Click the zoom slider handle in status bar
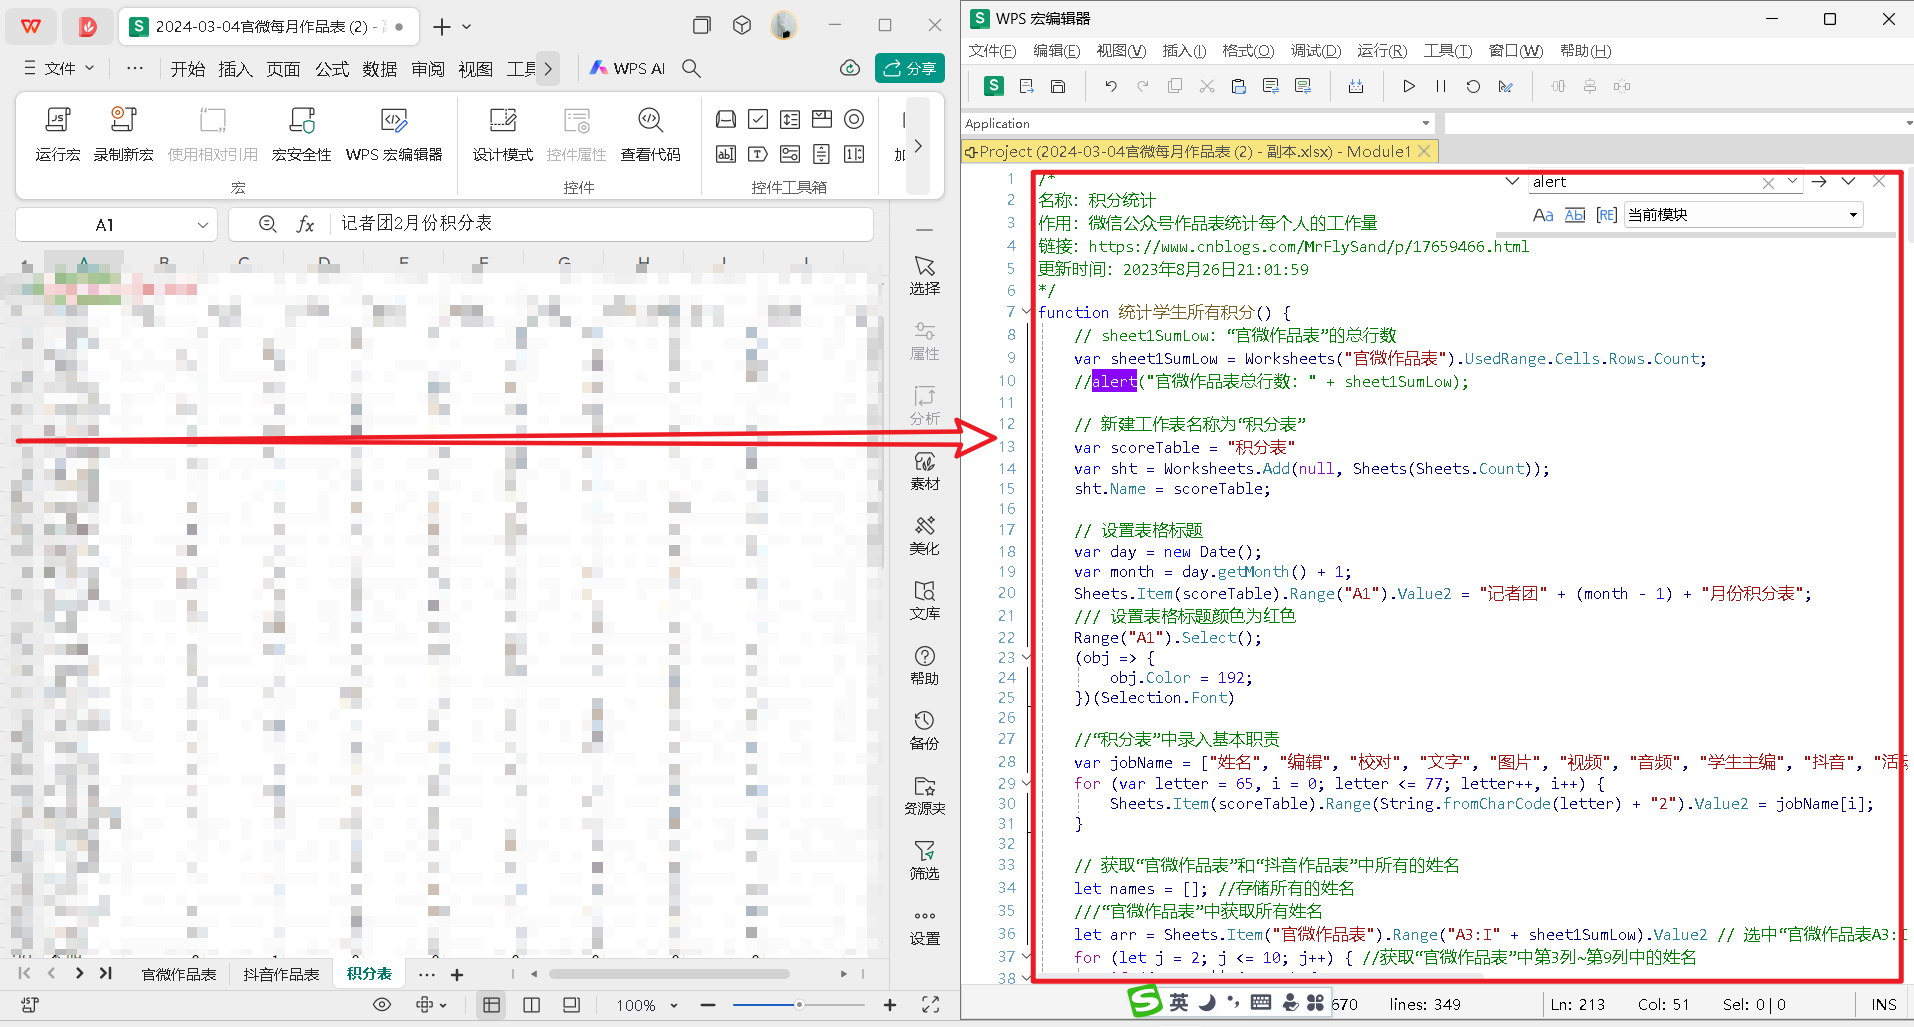This screenshot has height=1027, width=1914. [x=799, y=1005]
